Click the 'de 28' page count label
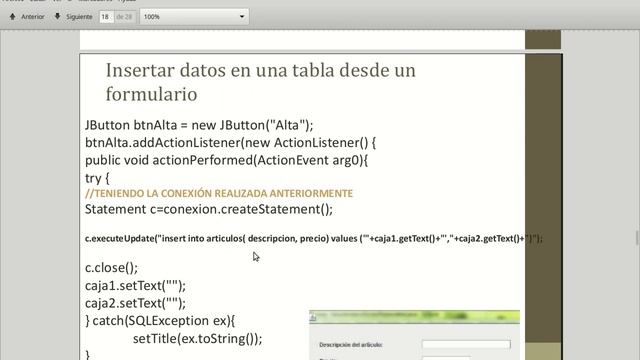Viewport: 640px width, 360px height. 124,17
